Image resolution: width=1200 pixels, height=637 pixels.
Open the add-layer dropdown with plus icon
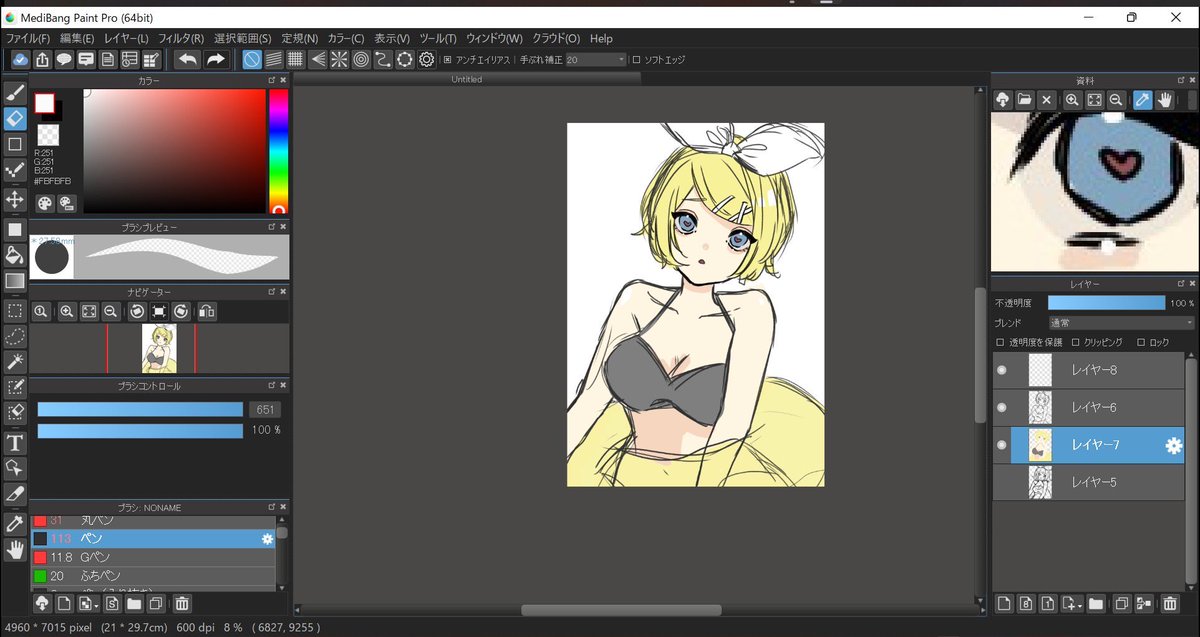pyautogui.click(x=1072, y=603)
